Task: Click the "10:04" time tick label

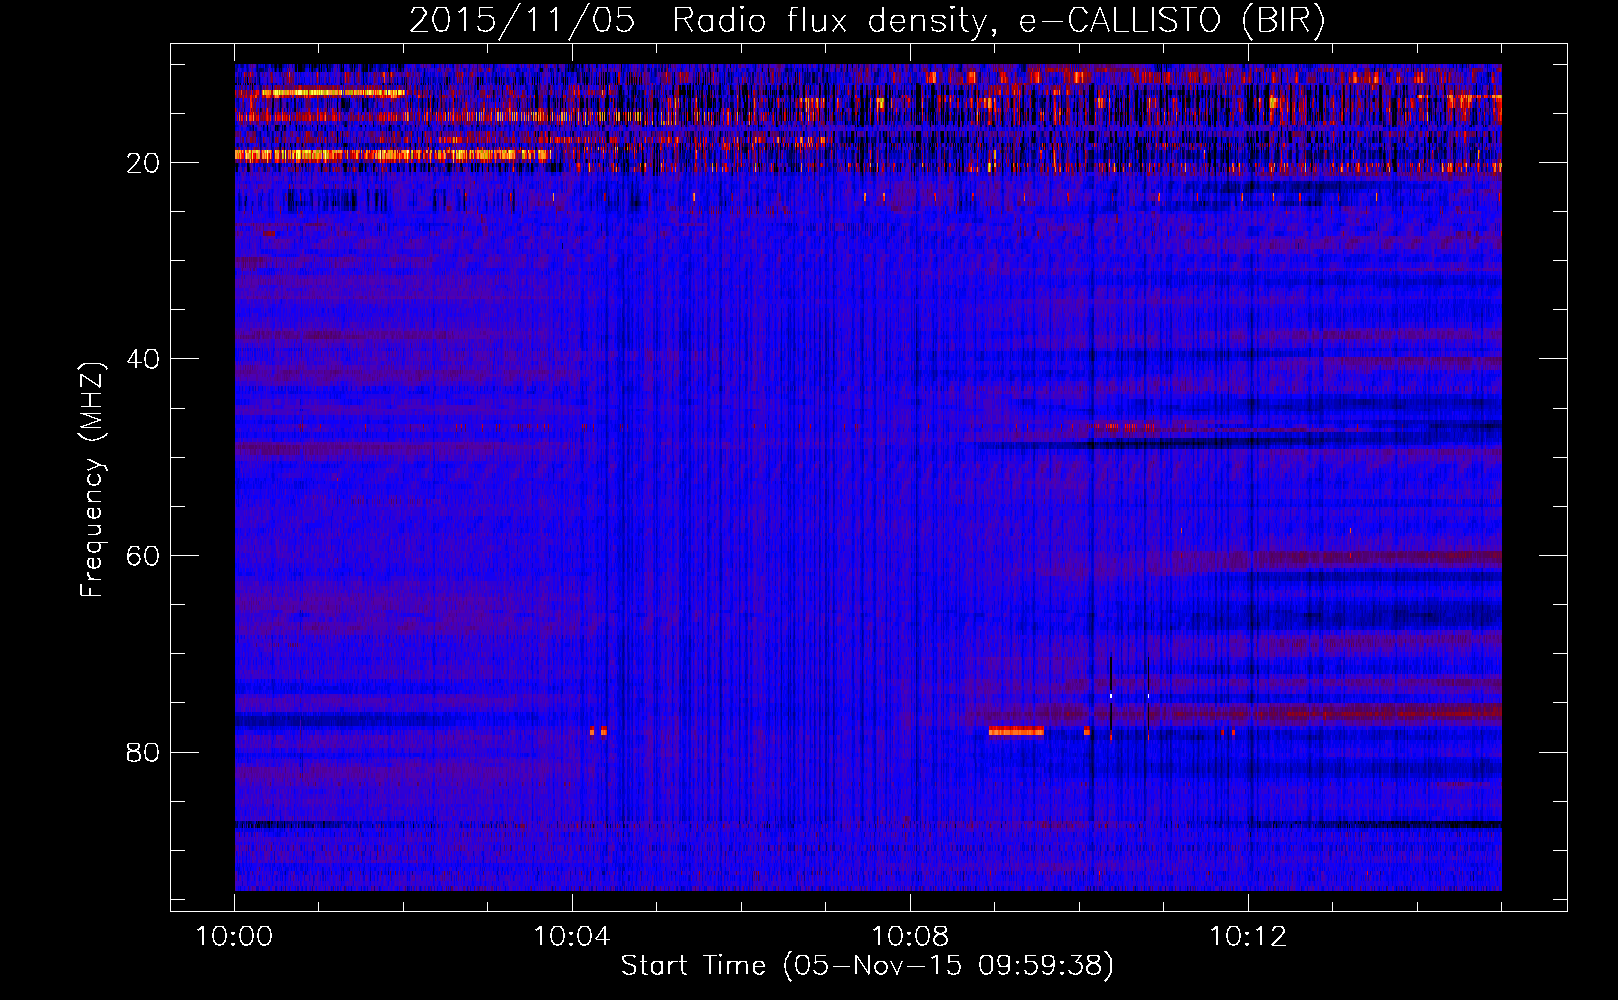Action: click(572, 936)
